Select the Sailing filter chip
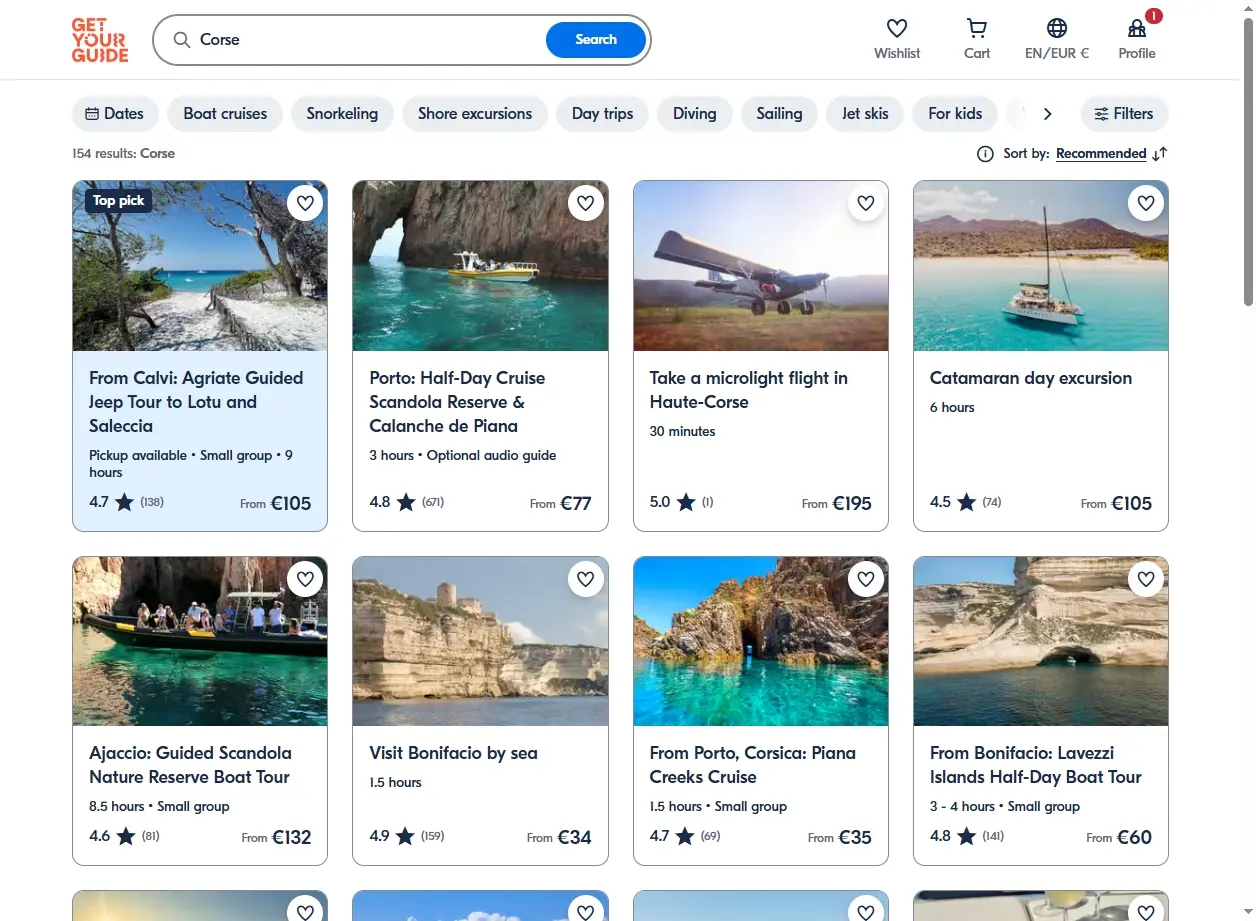1256x921 pixels. click(779, 114)
